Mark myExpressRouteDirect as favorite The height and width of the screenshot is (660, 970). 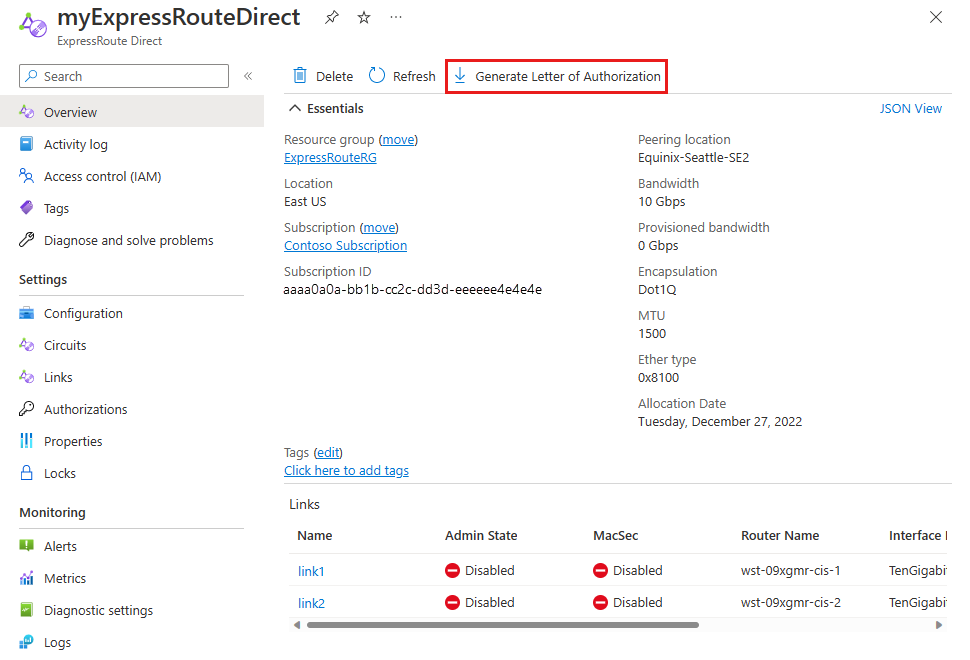point(363,17)
